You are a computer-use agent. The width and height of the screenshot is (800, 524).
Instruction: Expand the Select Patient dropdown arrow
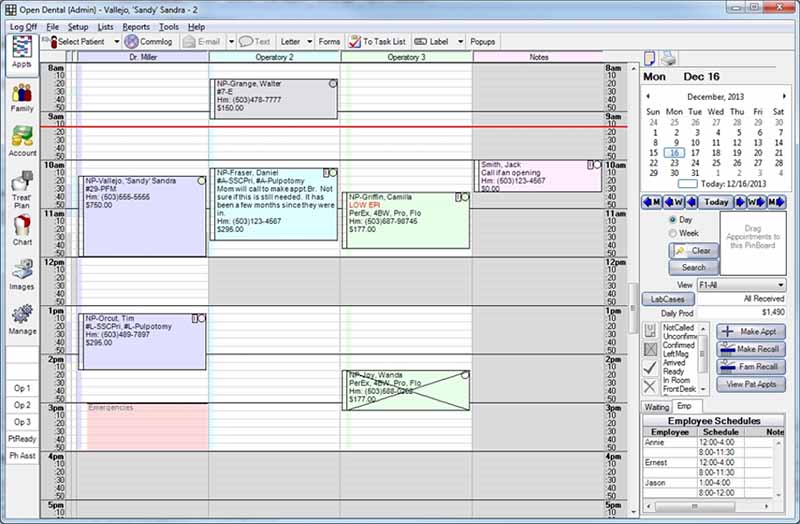[x=117, y=42]
